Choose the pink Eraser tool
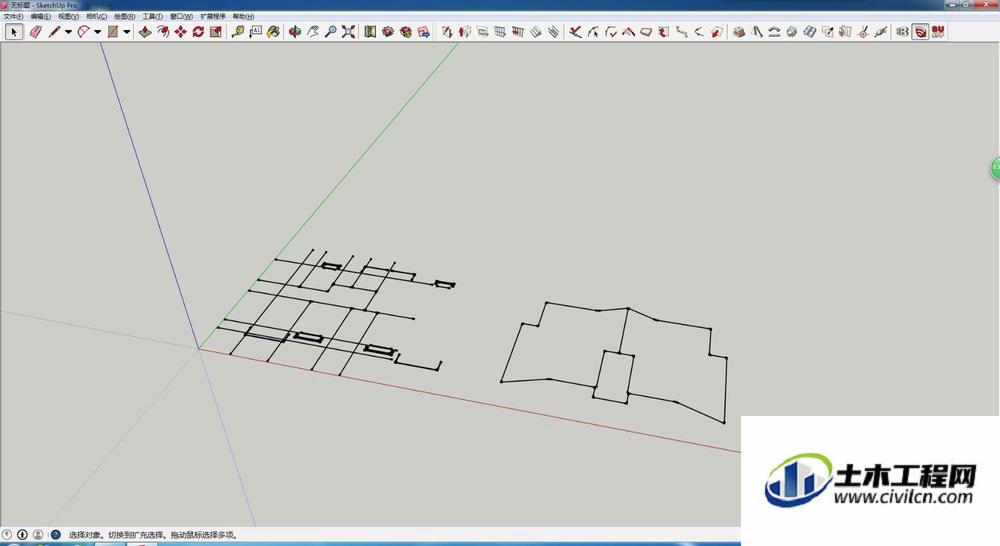Image resolution: width=1000 pixels, height=546 pixels. (x=36, y=31)
